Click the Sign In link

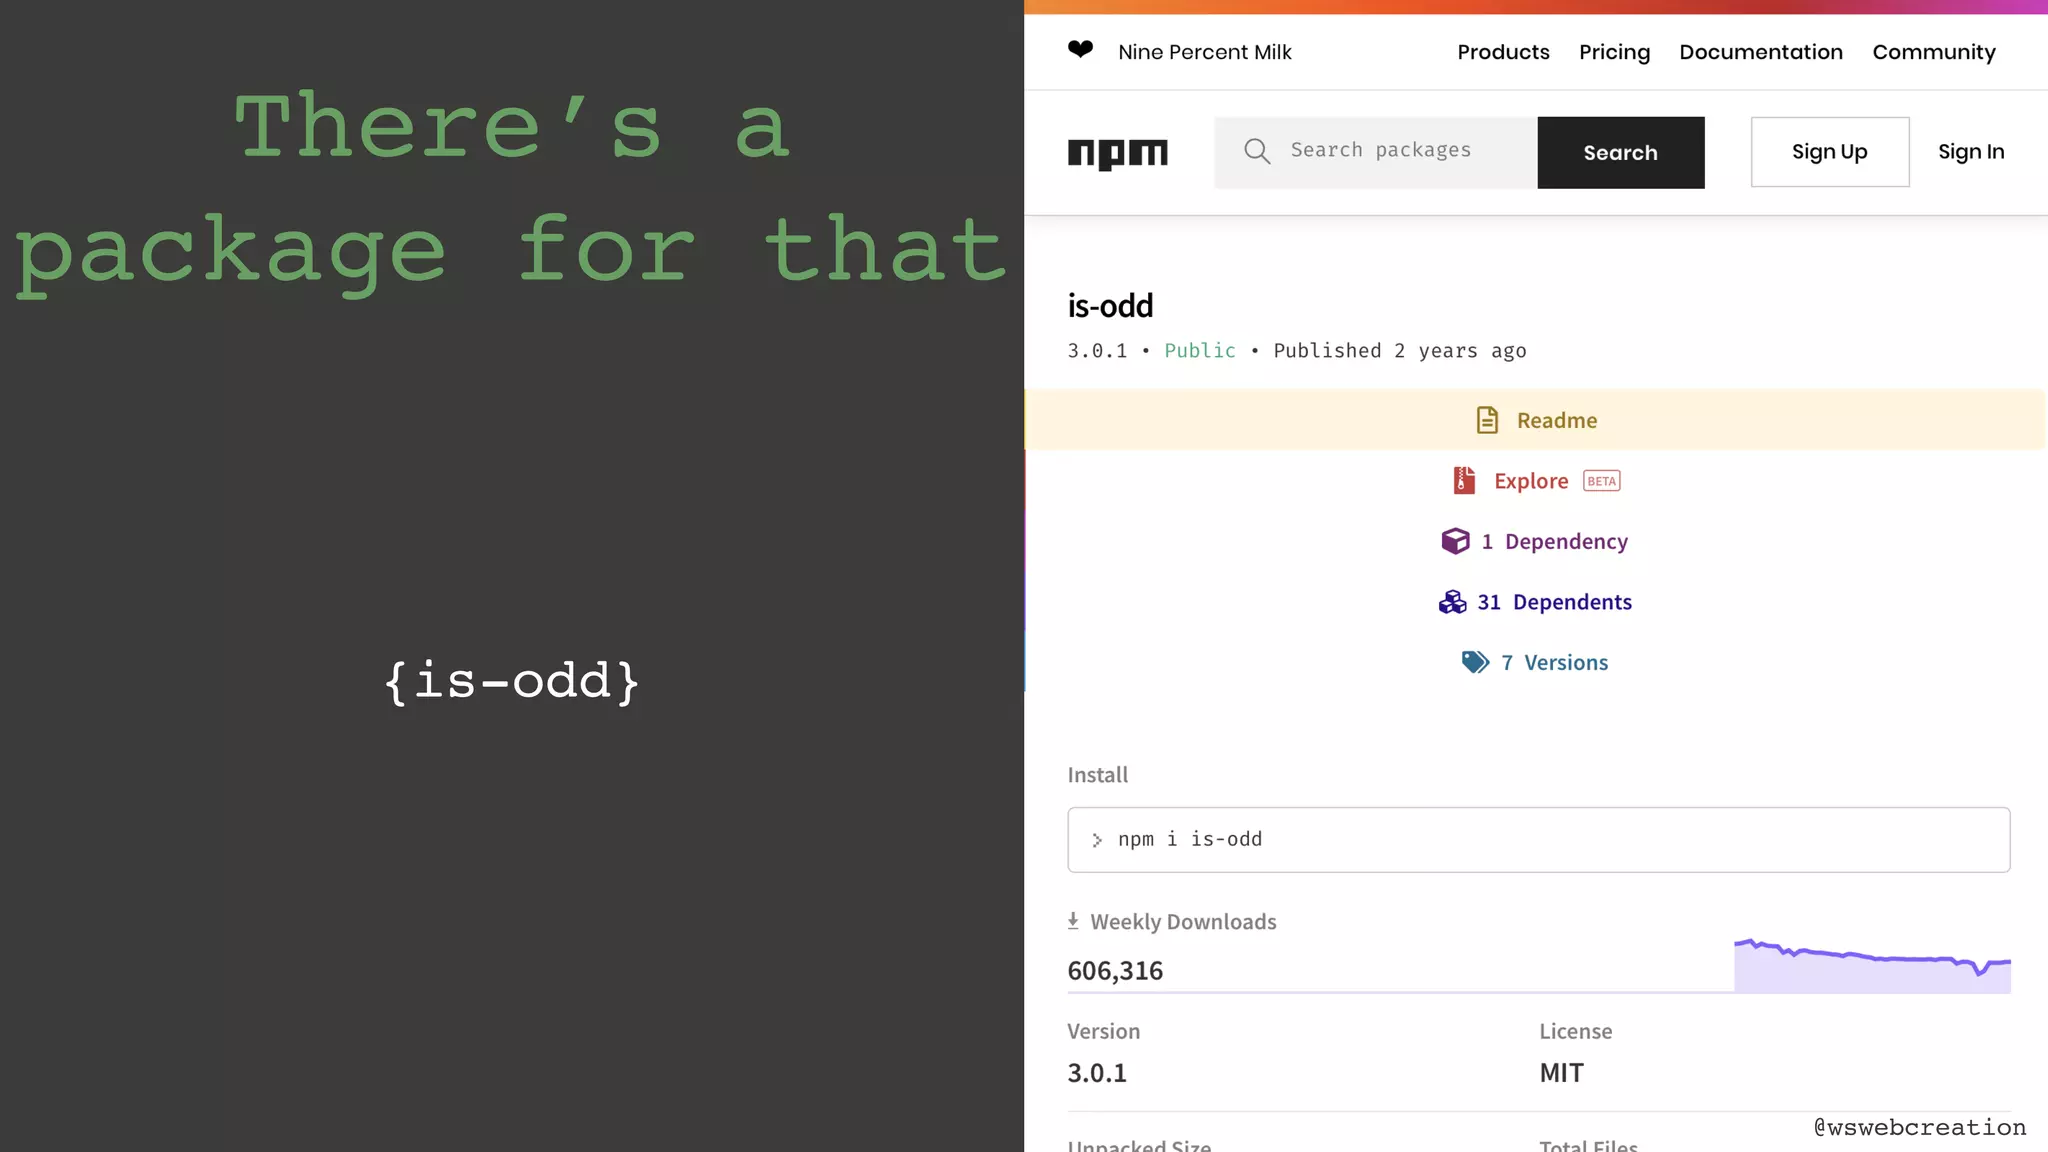1970,152
